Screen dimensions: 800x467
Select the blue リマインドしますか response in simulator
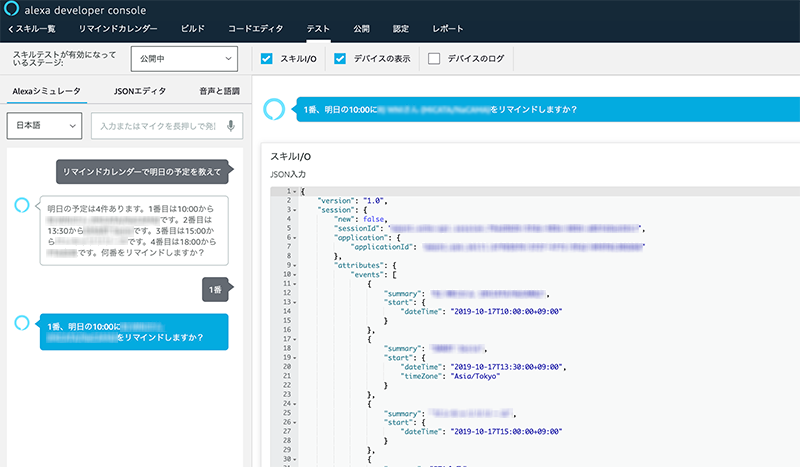[134, 332]
